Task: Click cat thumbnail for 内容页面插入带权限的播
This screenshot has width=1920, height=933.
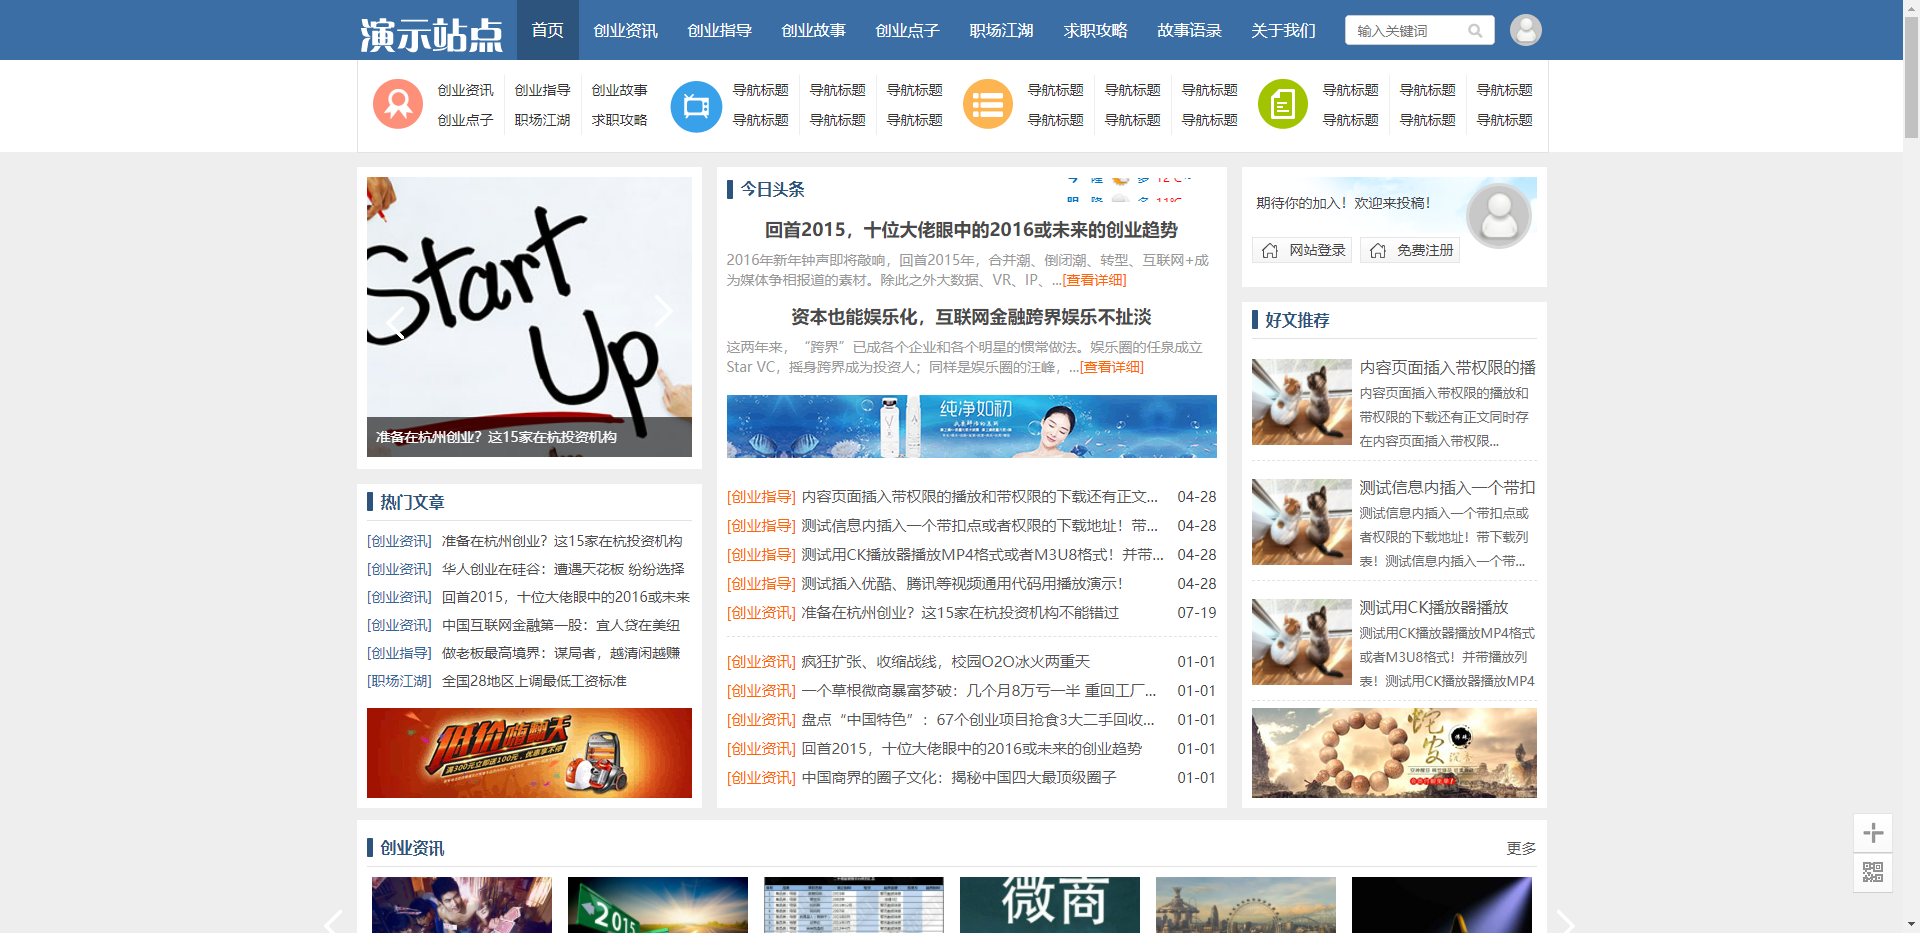Action: (x=1302, y=402)
